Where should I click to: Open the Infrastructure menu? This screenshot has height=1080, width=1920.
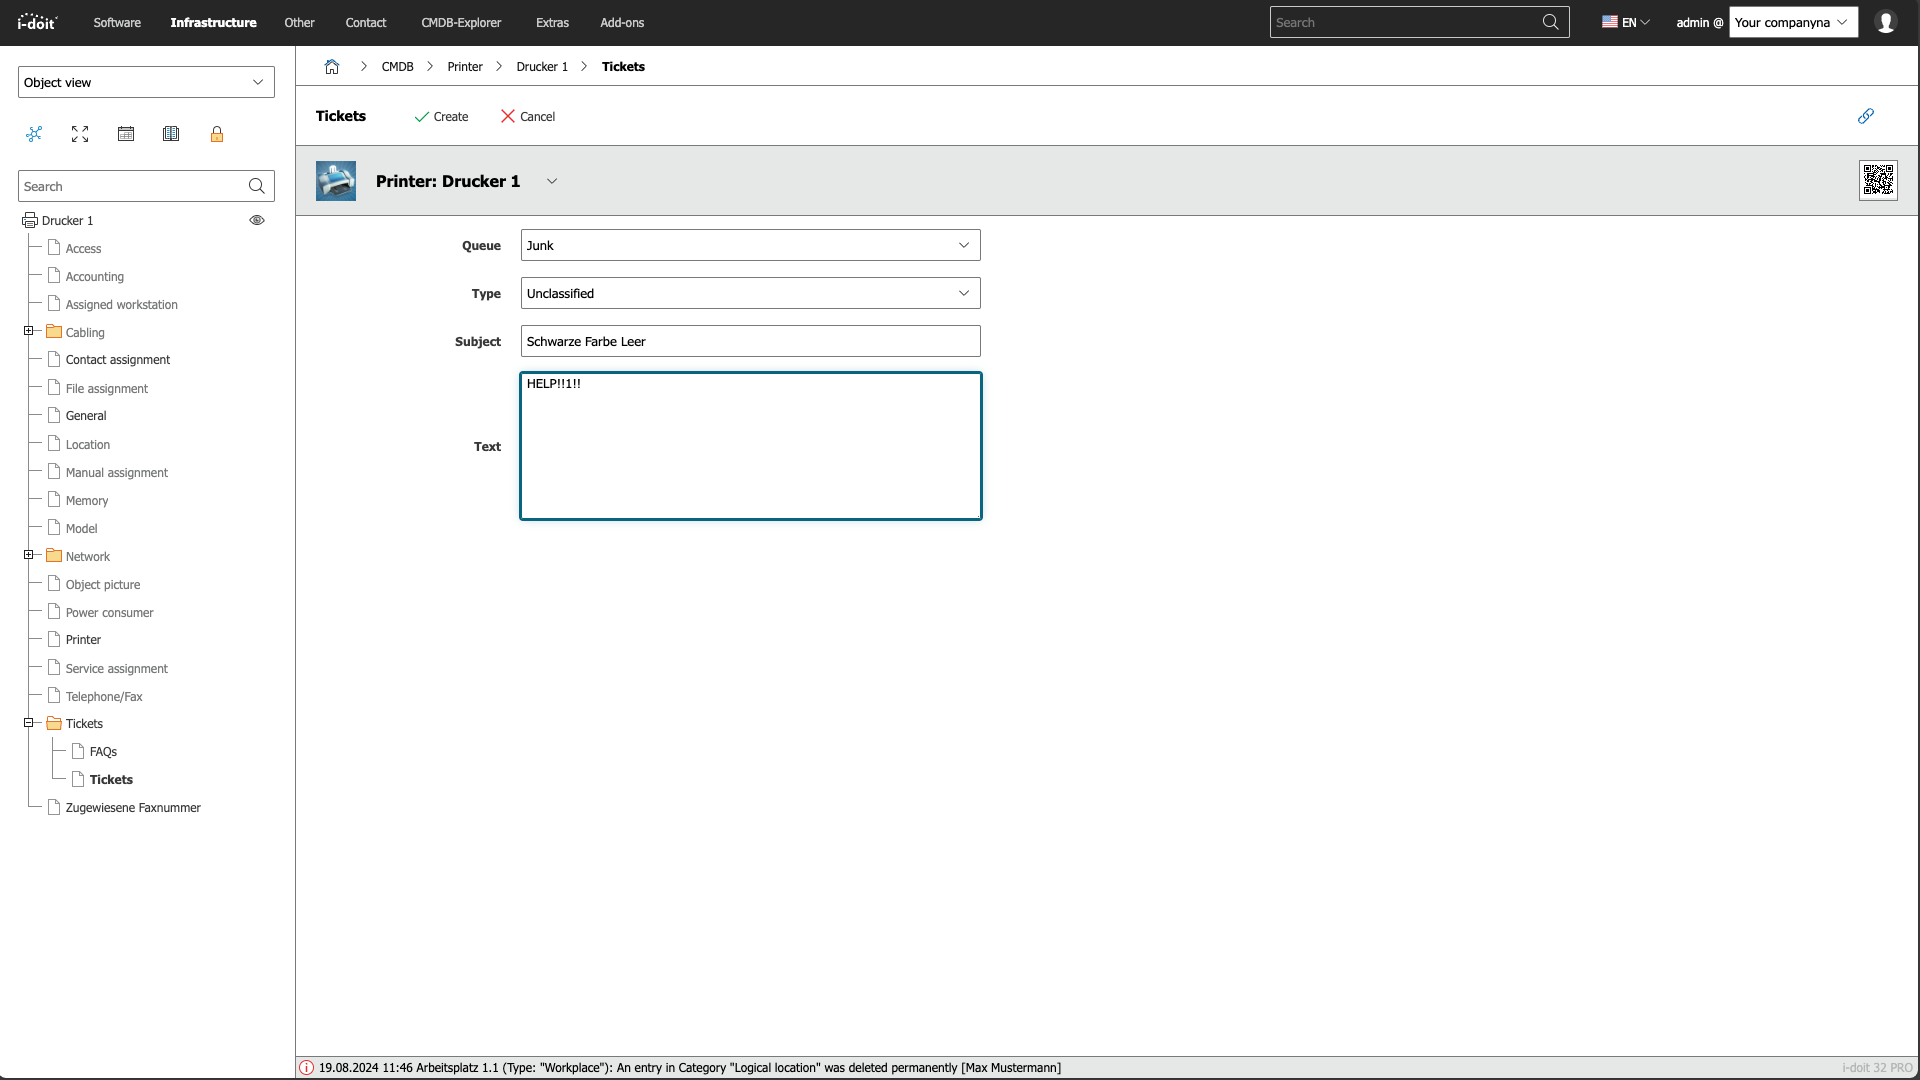point(213,22)
